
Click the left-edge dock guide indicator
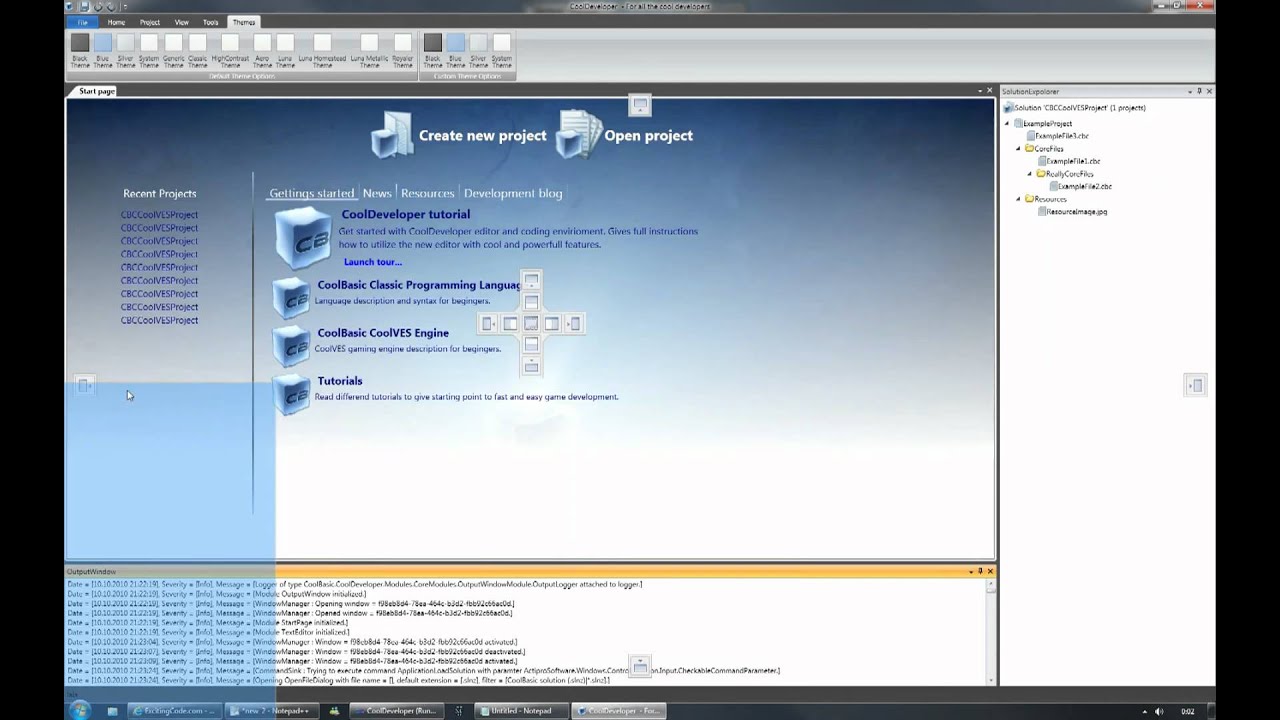(85, 385)
